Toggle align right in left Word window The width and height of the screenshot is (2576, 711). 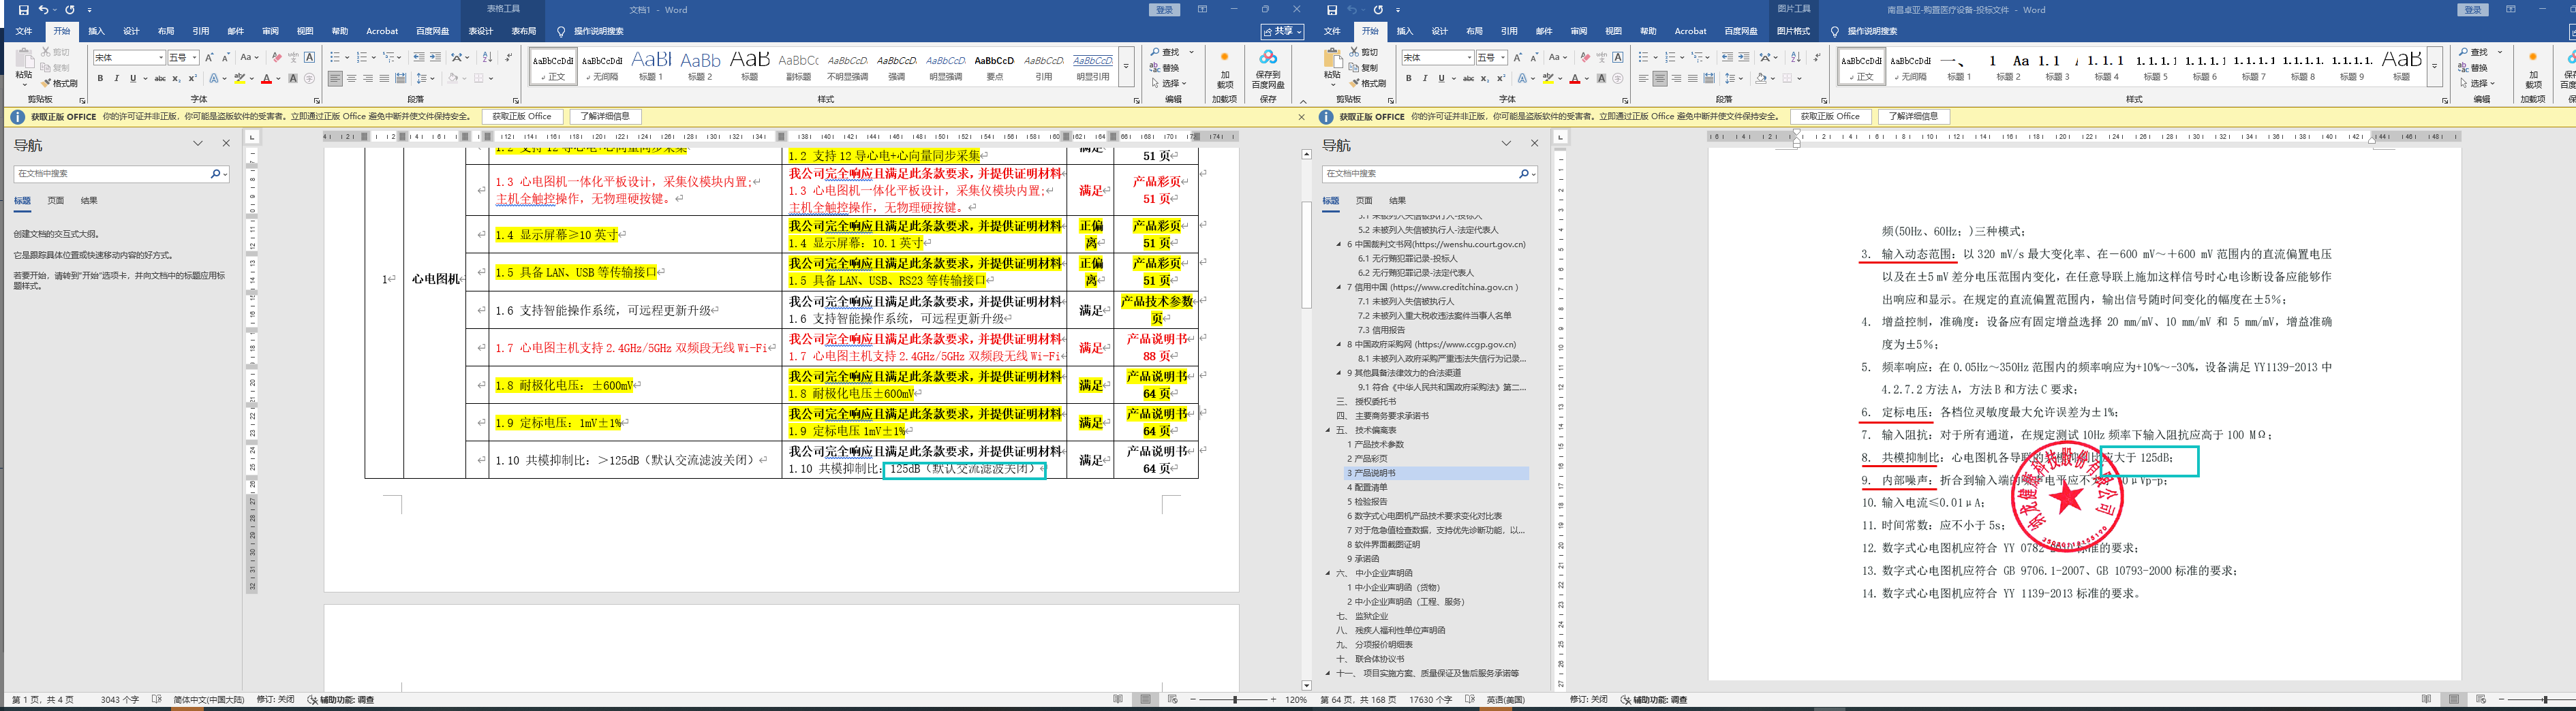click(x=368, y=78)
